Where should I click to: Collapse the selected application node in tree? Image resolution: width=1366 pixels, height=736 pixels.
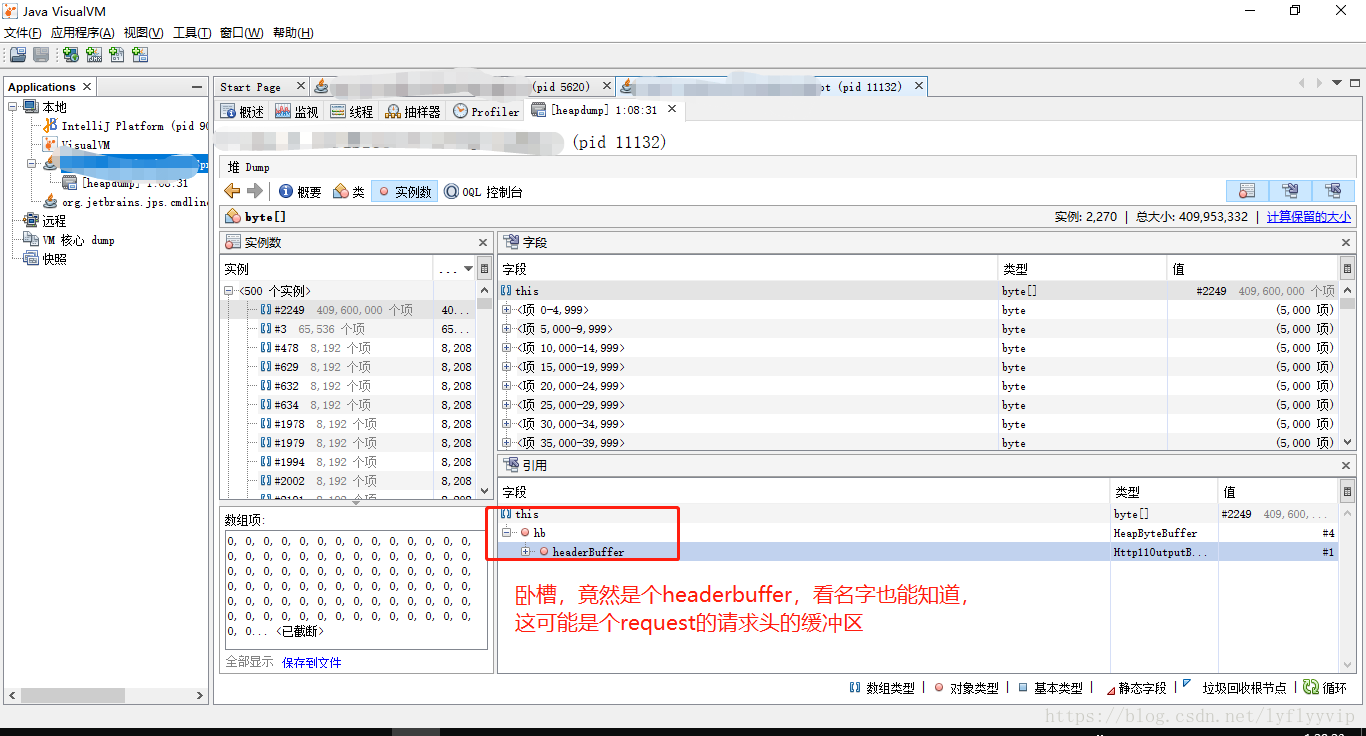[x=31, y=164]
